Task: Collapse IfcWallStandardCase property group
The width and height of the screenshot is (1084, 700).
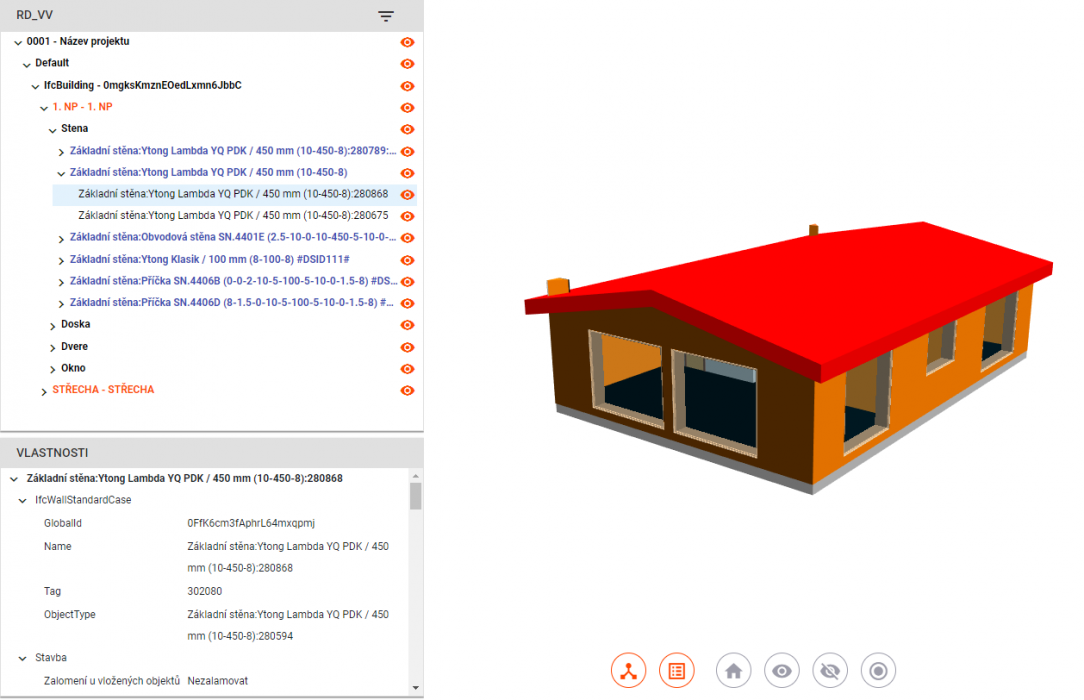Action: point(22,500)
